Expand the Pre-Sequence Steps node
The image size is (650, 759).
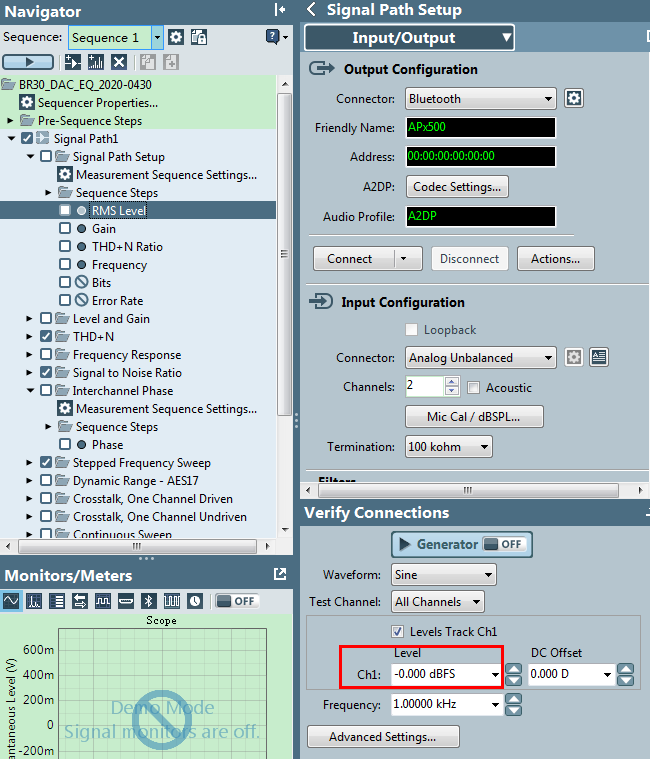pos(10,121)
